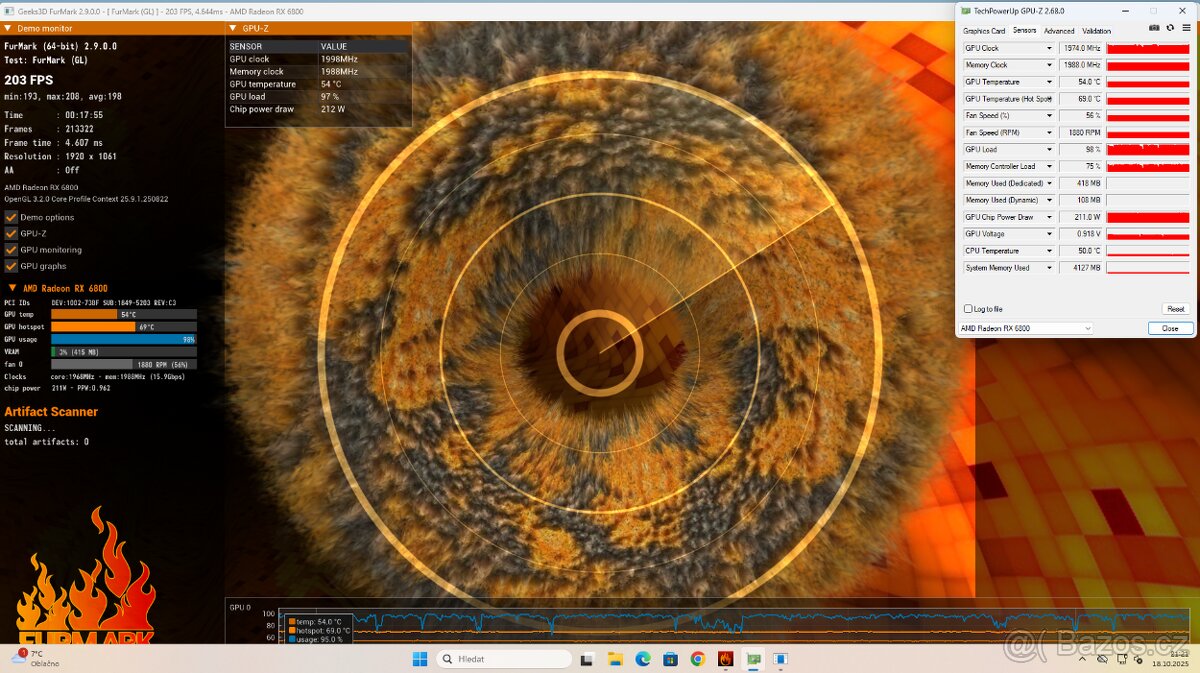
Task: Open CPU Temperature sensor dropdown
Action: 1049,251
